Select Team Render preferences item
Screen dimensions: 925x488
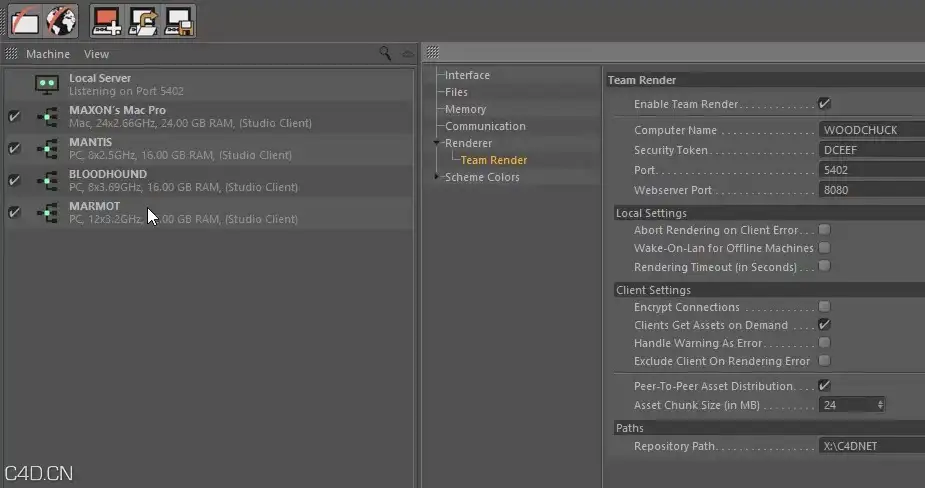click(494, 160)
